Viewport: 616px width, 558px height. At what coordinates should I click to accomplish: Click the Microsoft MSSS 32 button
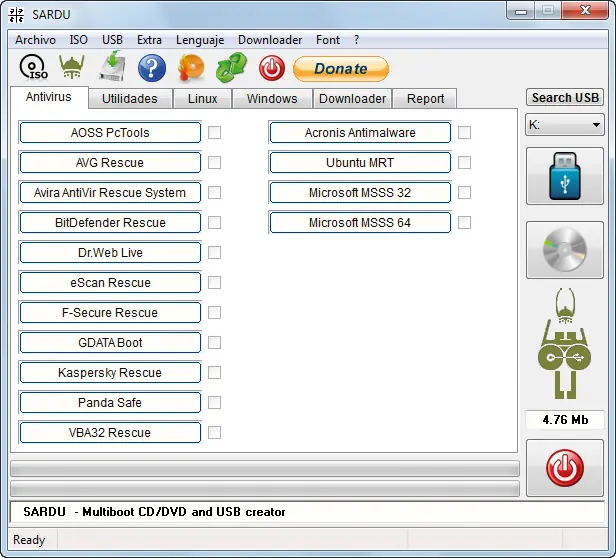360,193
